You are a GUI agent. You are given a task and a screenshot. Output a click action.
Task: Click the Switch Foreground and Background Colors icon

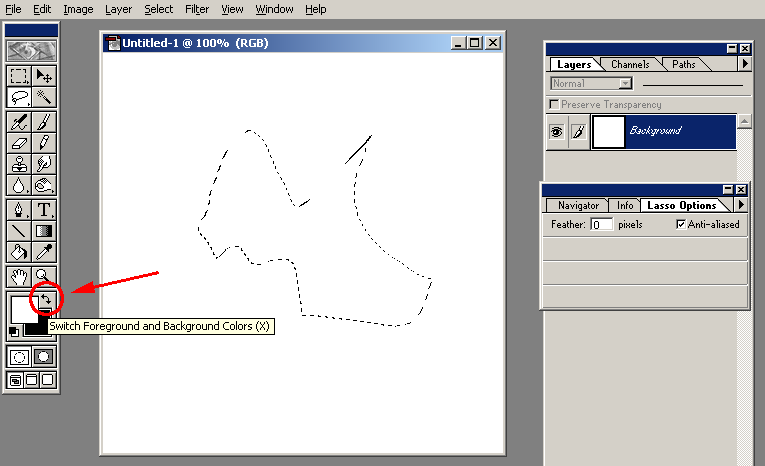[46, 299]
